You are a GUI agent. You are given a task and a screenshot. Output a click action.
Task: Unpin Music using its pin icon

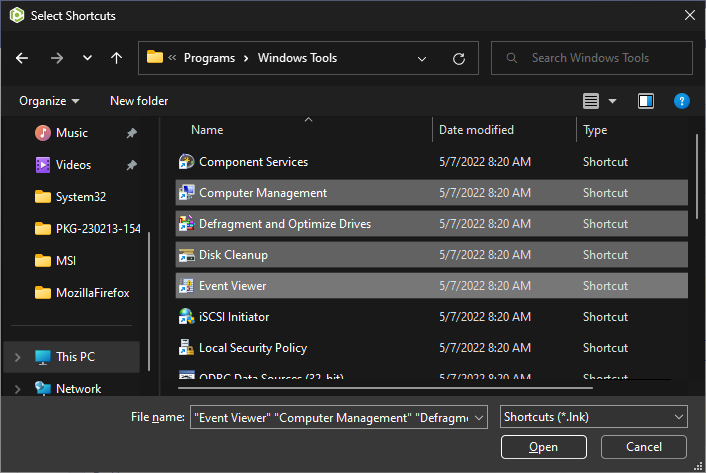point(131,133)
